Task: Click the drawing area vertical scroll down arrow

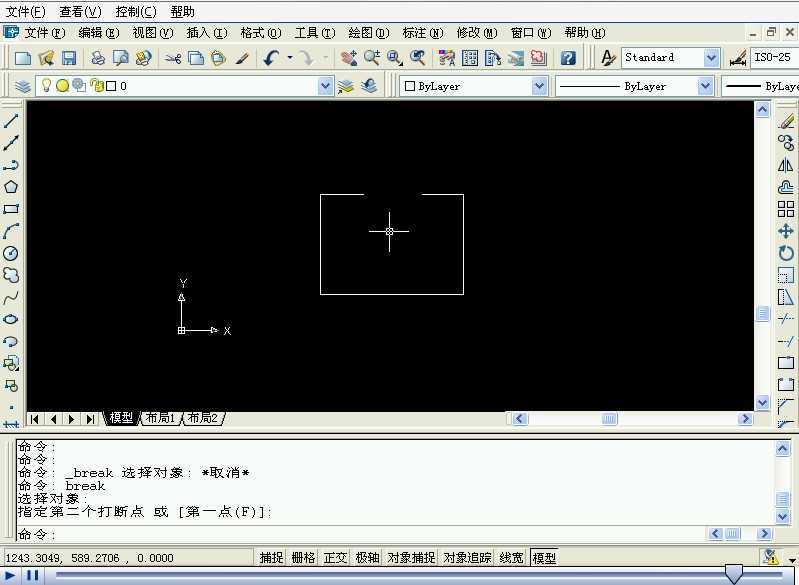Action: 762,403
